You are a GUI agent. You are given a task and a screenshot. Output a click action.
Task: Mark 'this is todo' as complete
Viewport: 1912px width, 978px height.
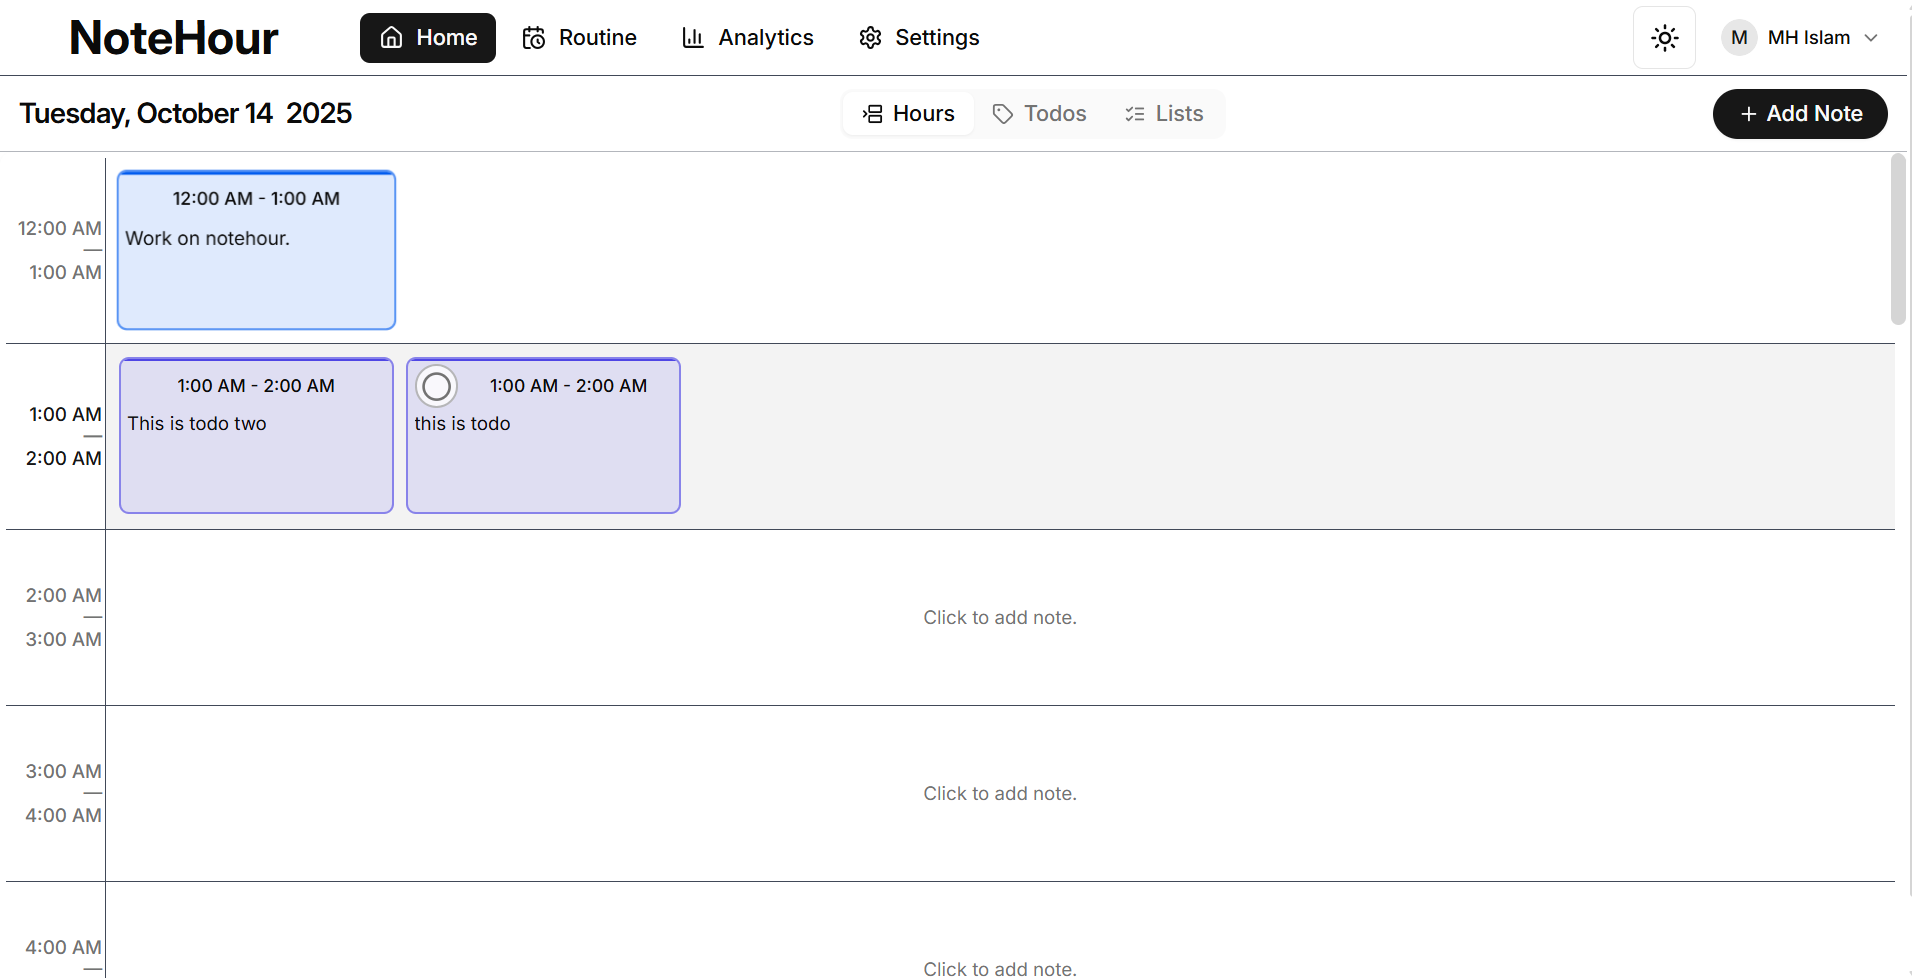coord(436,386)
